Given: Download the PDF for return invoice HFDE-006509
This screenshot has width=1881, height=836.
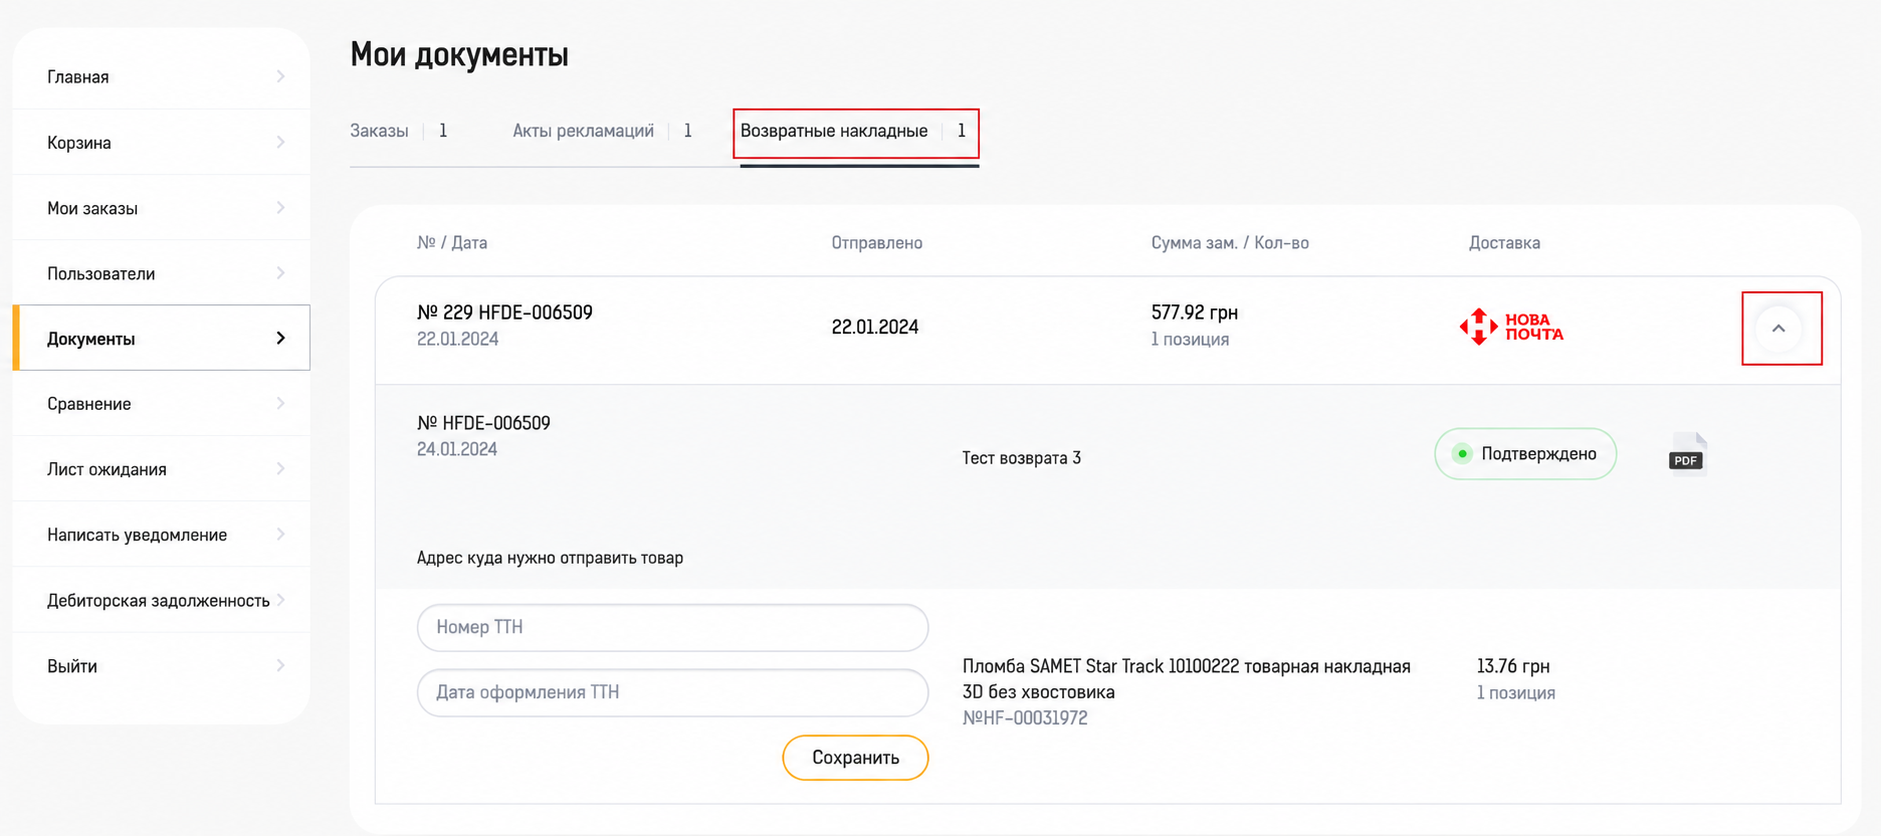Looking at the screenshot, I should point(1687,453).
